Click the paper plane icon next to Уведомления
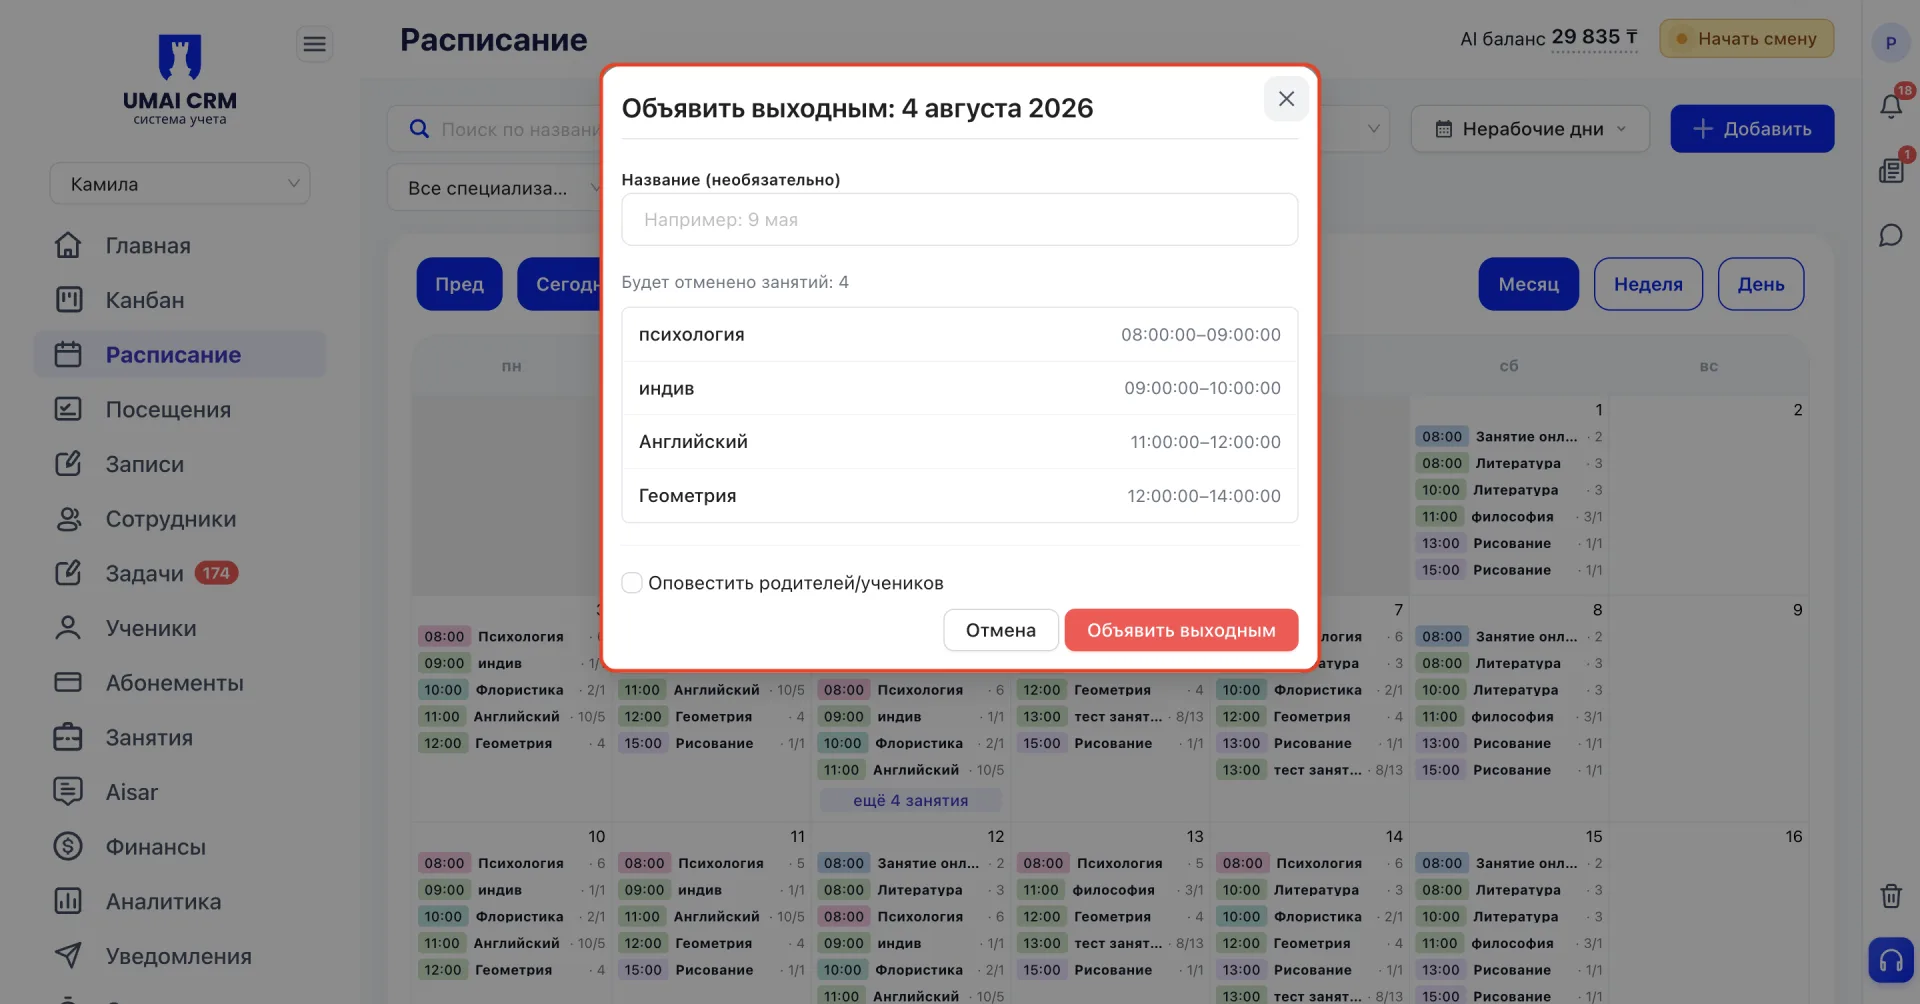This screenshot has height=1004, width=1920. [x=68, y=956]
